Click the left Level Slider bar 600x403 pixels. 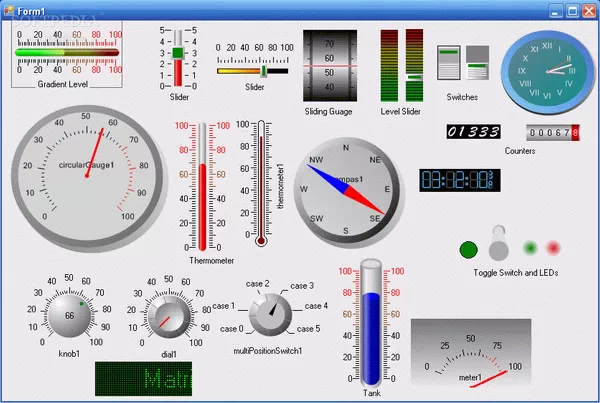click(x=389, y=65)
